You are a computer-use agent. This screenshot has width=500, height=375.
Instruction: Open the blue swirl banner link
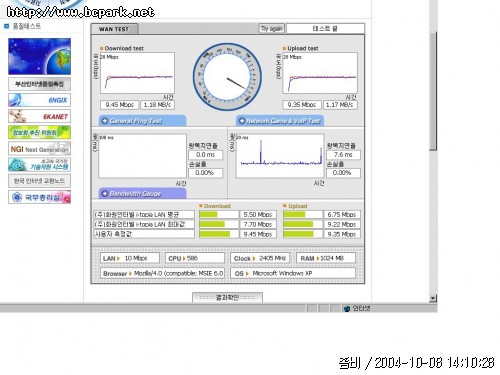(39, 165)
